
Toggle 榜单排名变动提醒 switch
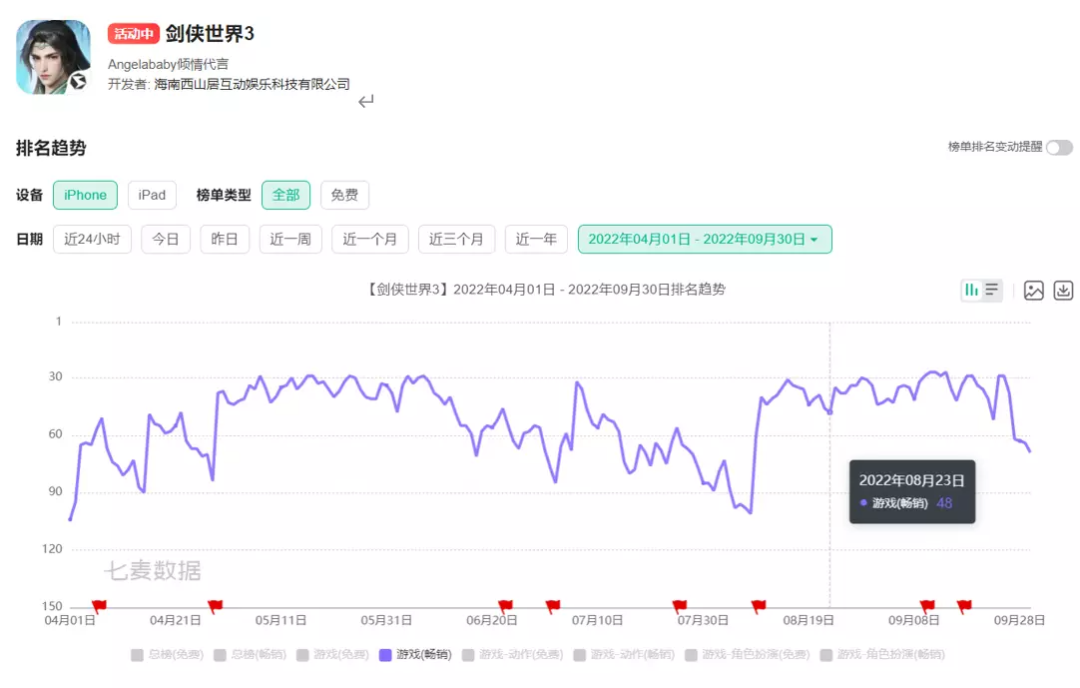tap(1059, 147)
